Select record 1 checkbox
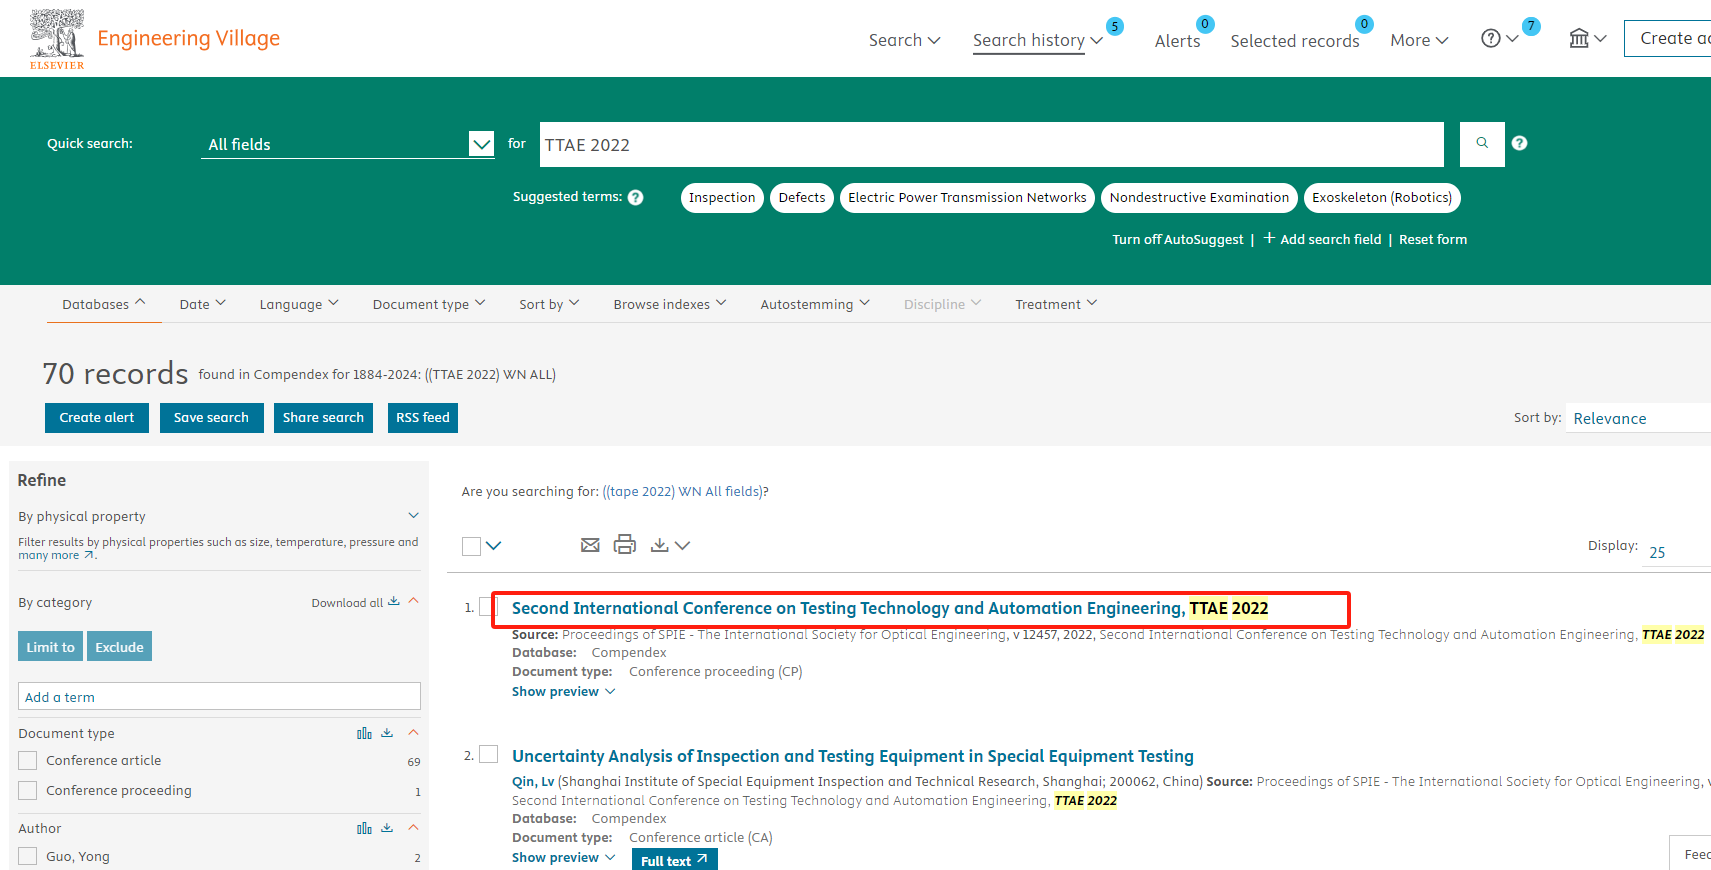Image resolution: width=1711 pixels, height=870 pixels. coord(487,607)
